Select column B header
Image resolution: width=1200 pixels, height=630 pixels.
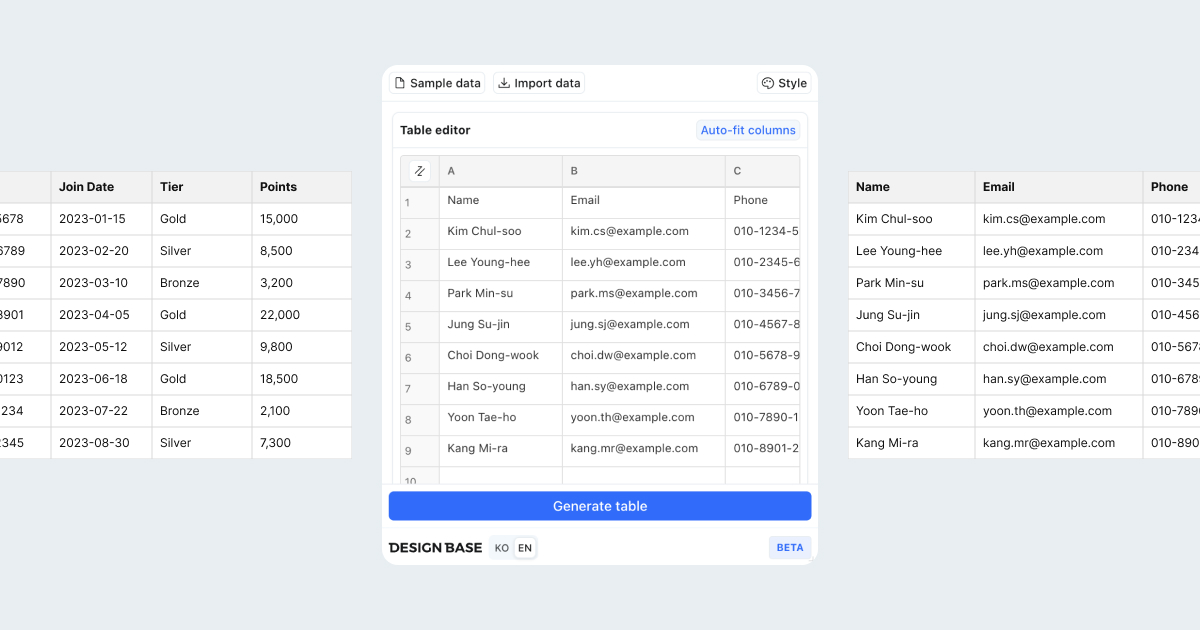pos(643,171)
